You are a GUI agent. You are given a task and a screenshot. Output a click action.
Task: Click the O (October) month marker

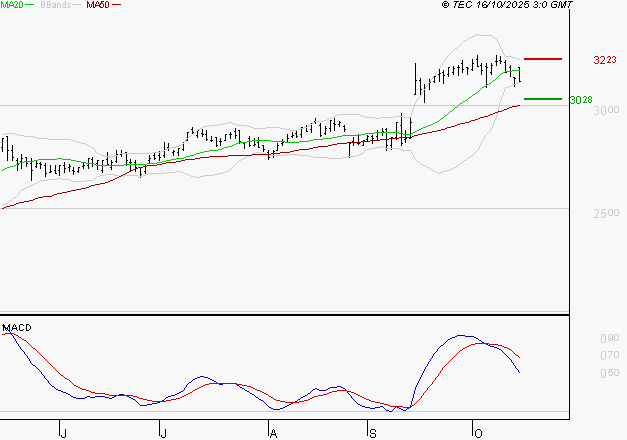(477, 431)
